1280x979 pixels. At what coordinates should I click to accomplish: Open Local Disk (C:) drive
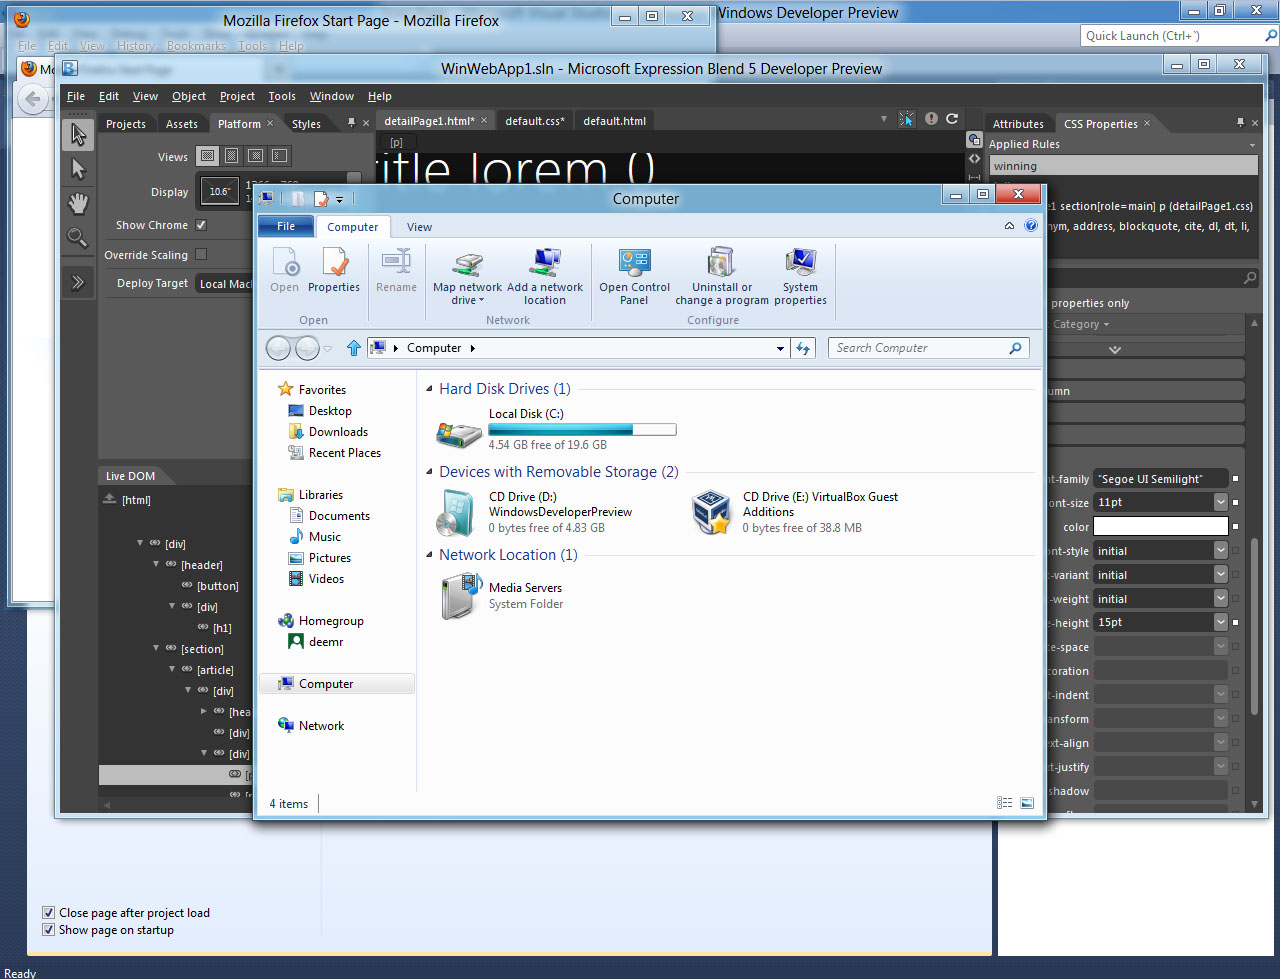(556, 429)
